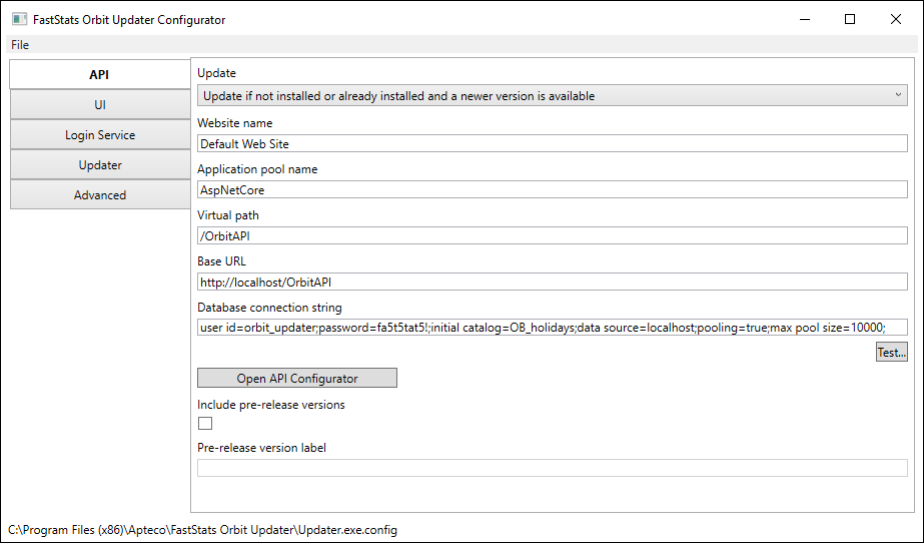Viewport: 924px width, 543px height.
Task: Open the File menu
Action: tap(19, 45)
